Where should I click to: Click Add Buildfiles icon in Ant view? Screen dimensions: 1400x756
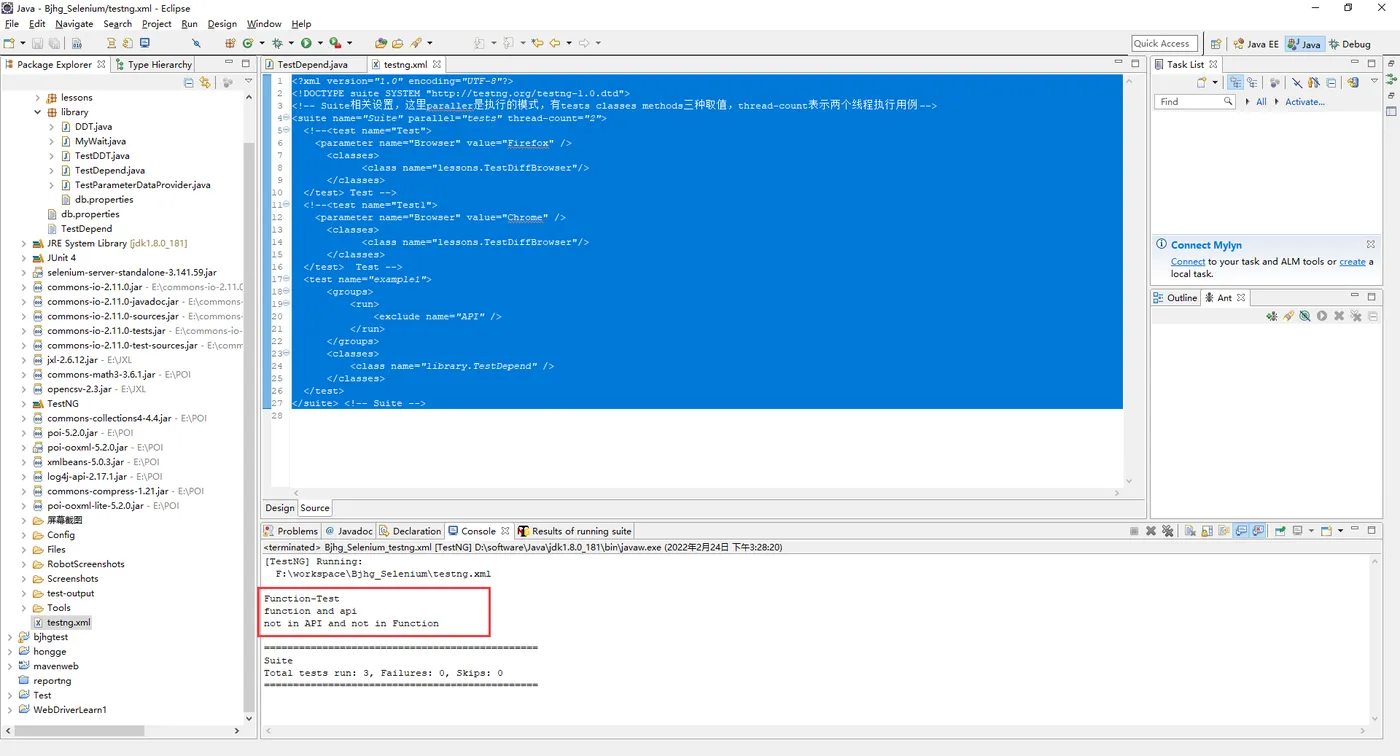[1272, 316]
